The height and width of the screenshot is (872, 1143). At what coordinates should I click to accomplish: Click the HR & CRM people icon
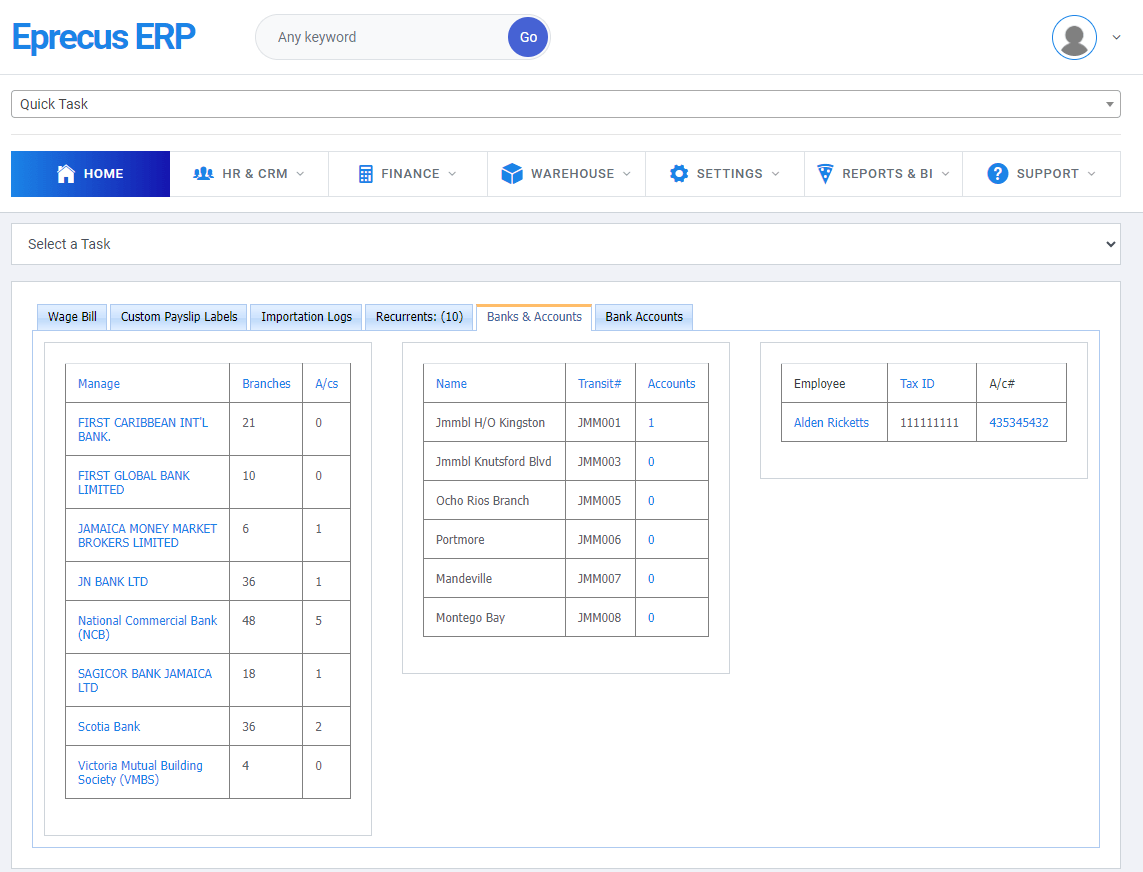pyautogui.click(x=203, y=174)
